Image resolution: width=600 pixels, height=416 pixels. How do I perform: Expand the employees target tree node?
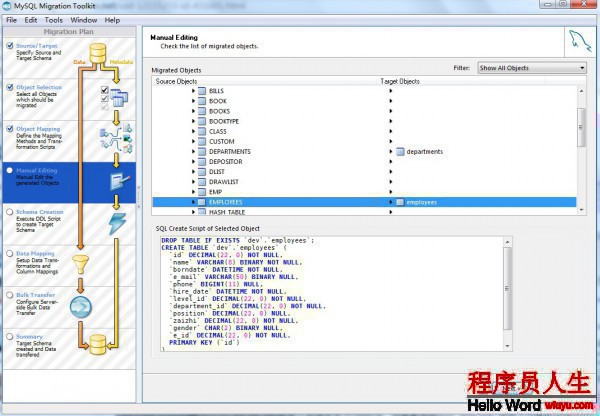click(x=391, y=202)
